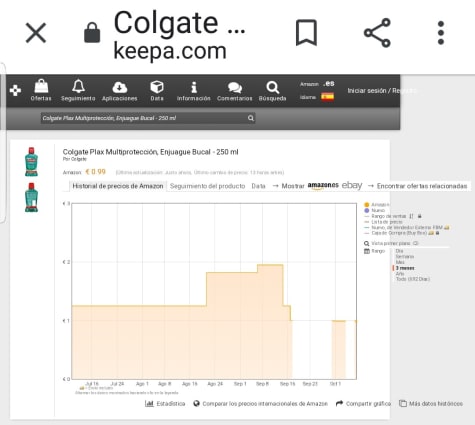Click Comparar los precios internacionales de Amazon

point(261,404)
